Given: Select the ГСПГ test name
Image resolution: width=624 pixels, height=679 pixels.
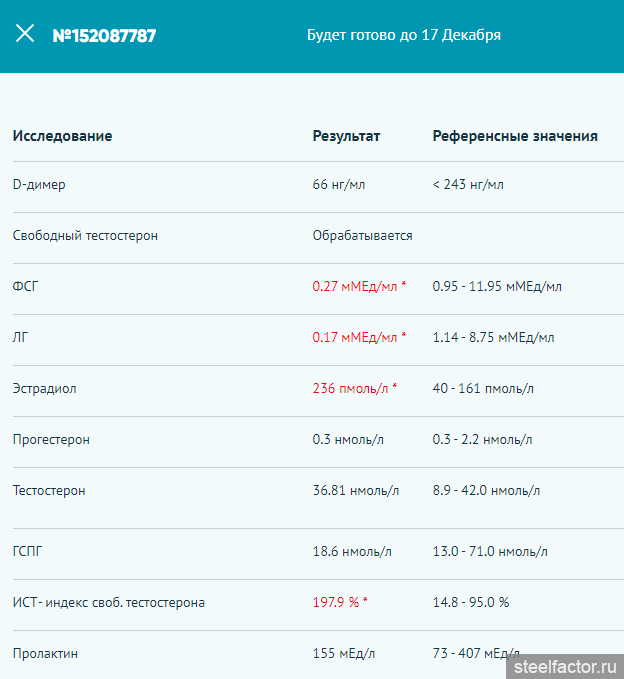Looking at the screenshot, I should coord(28,551).
